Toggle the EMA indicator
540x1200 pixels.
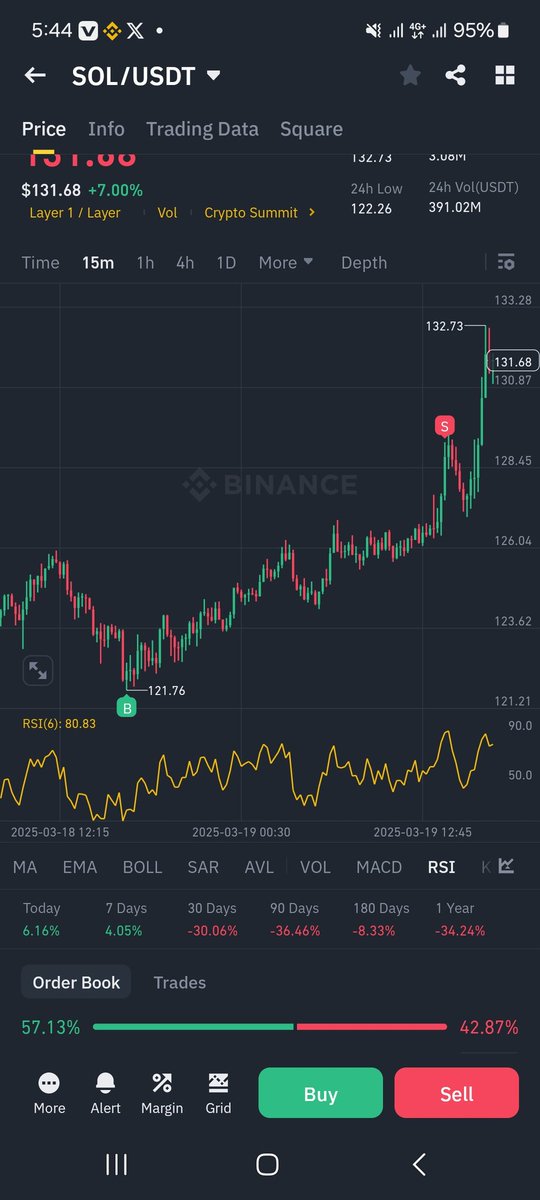[x=80, y=867]
